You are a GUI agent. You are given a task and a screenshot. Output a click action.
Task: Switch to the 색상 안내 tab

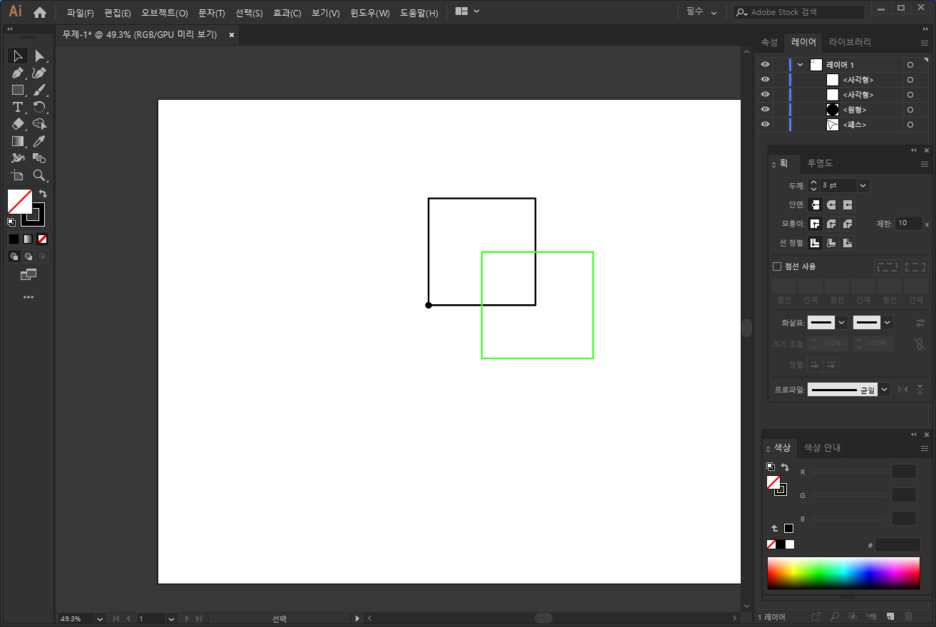pyautogui.click(x=821, y=448)
